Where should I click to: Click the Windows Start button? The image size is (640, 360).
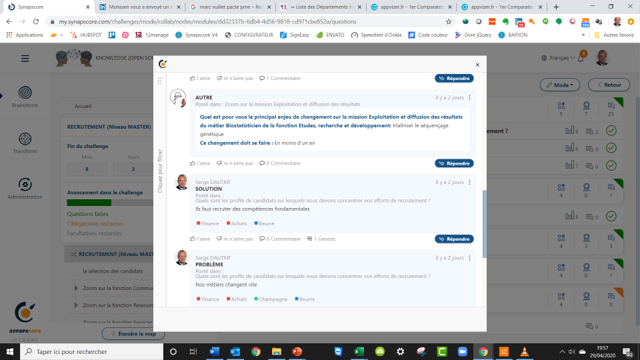tap(10, 351)
